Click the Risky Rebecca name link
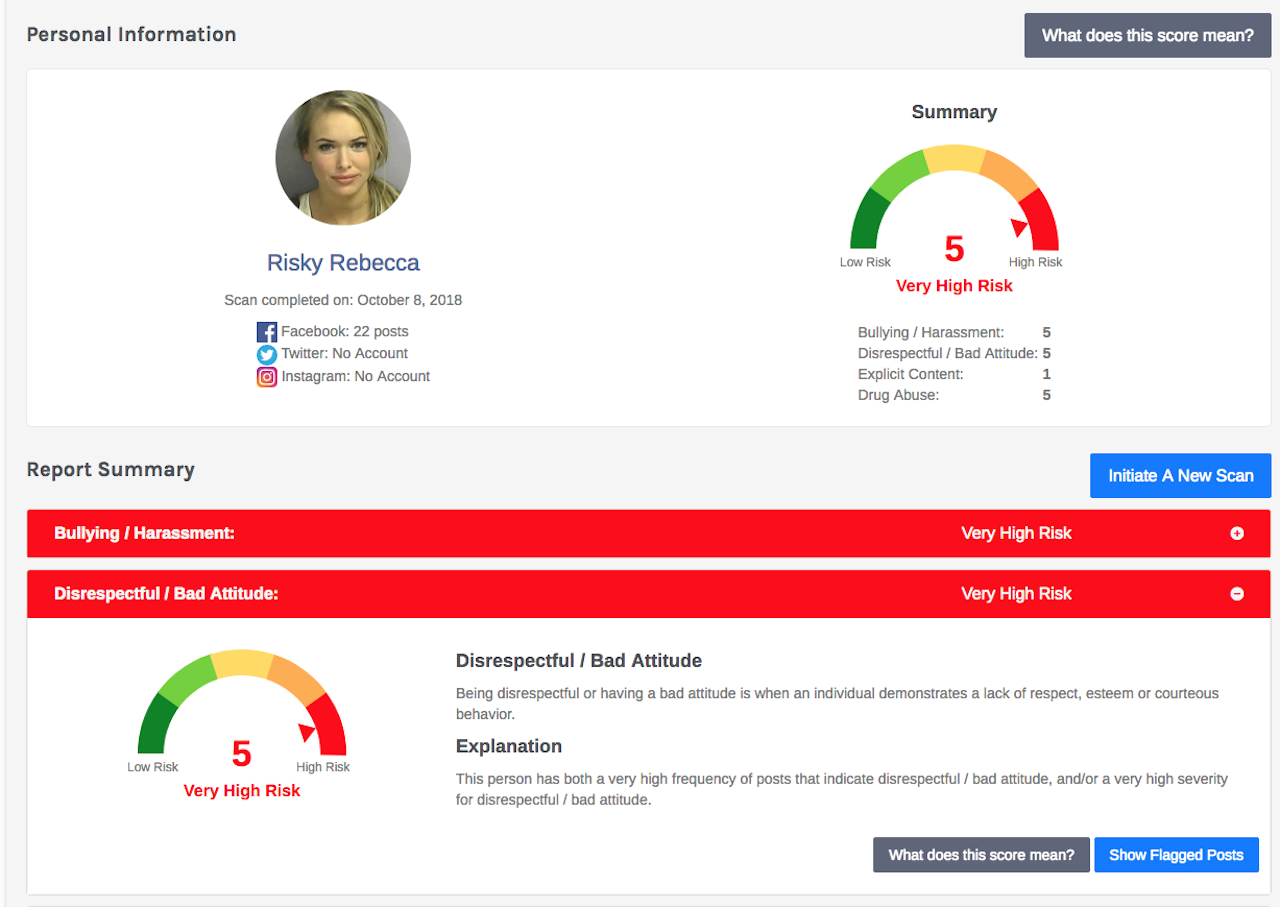This screenshot has height=907, width=1280. [x=343, y=263]
